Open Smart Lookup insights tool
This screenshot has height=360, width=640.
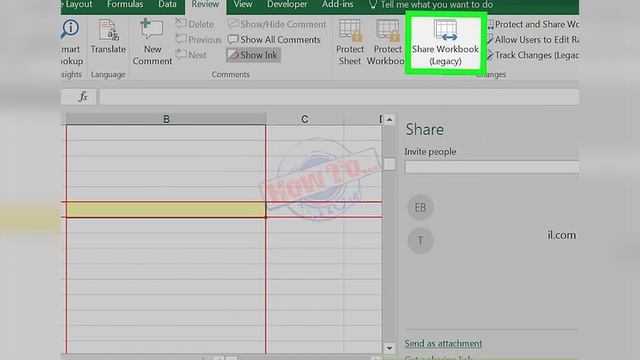(71, 42)
